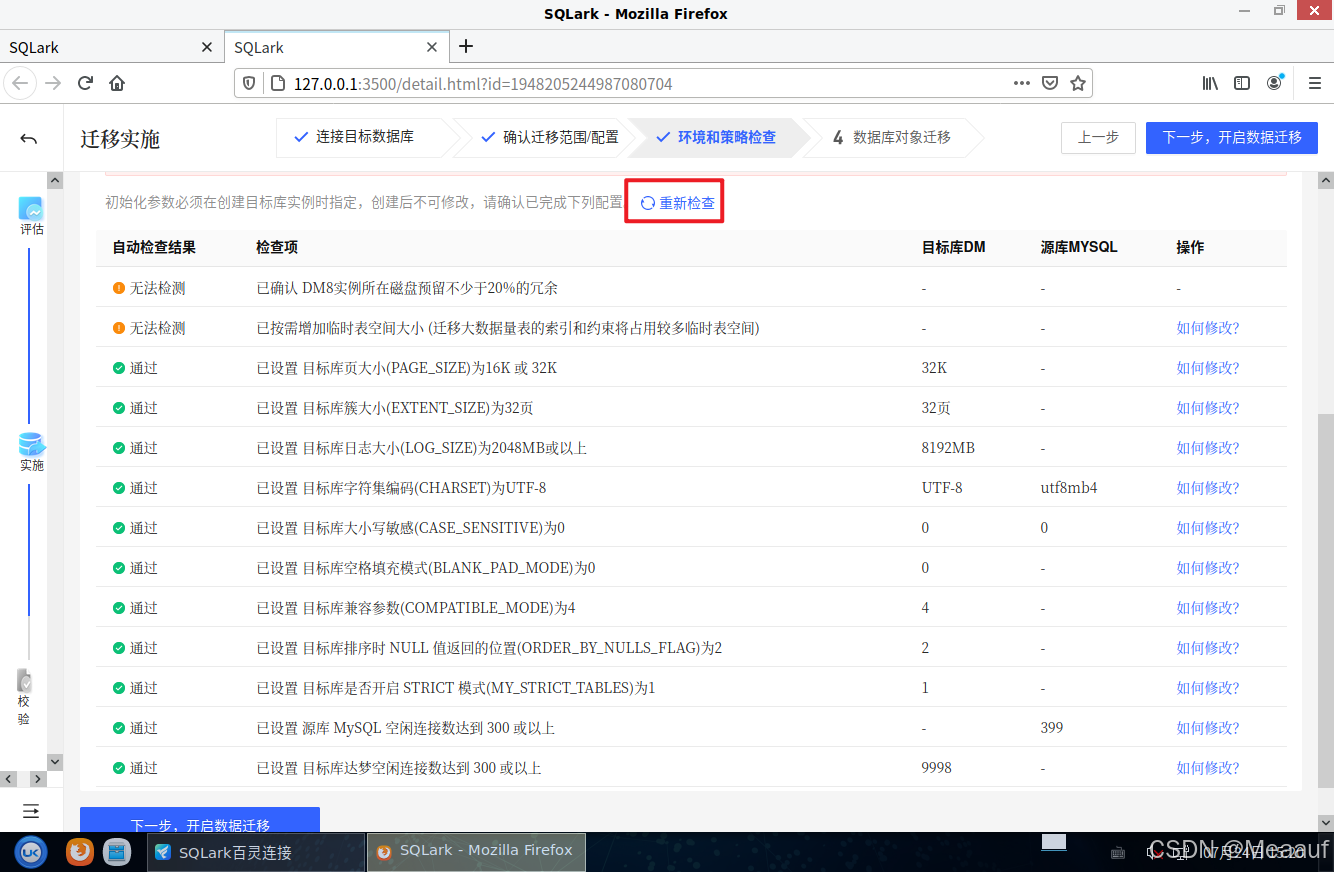Open the taskbar start menu icon
The image size is (1334, 872).
coord(31,852)
